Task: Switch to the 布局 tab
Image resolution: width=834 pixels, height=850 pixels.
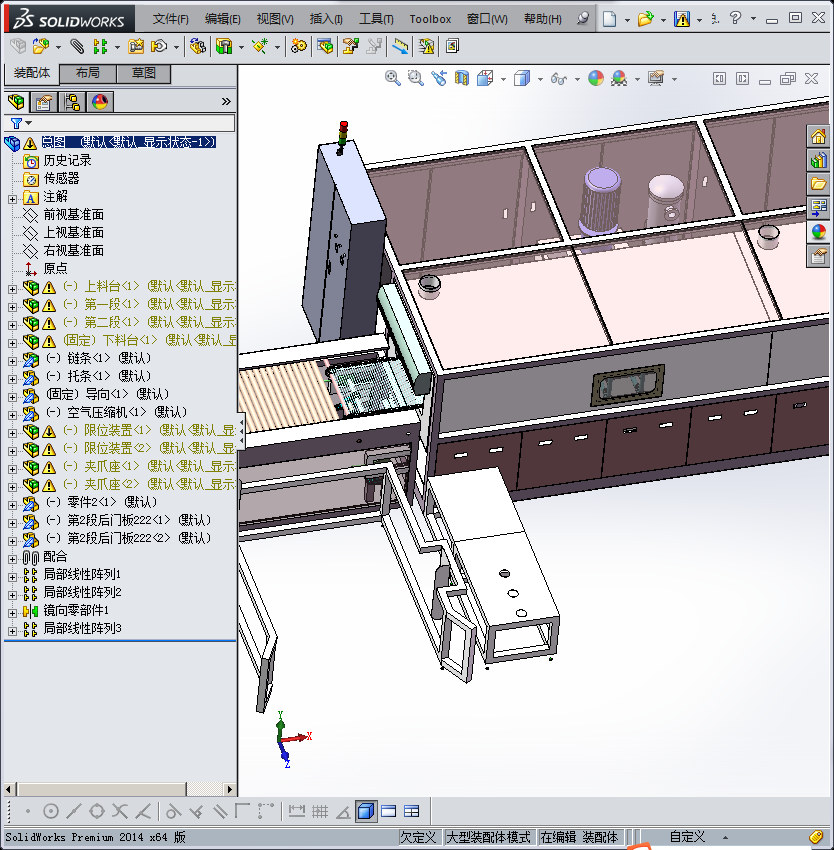Action: [x=88, y=74]
